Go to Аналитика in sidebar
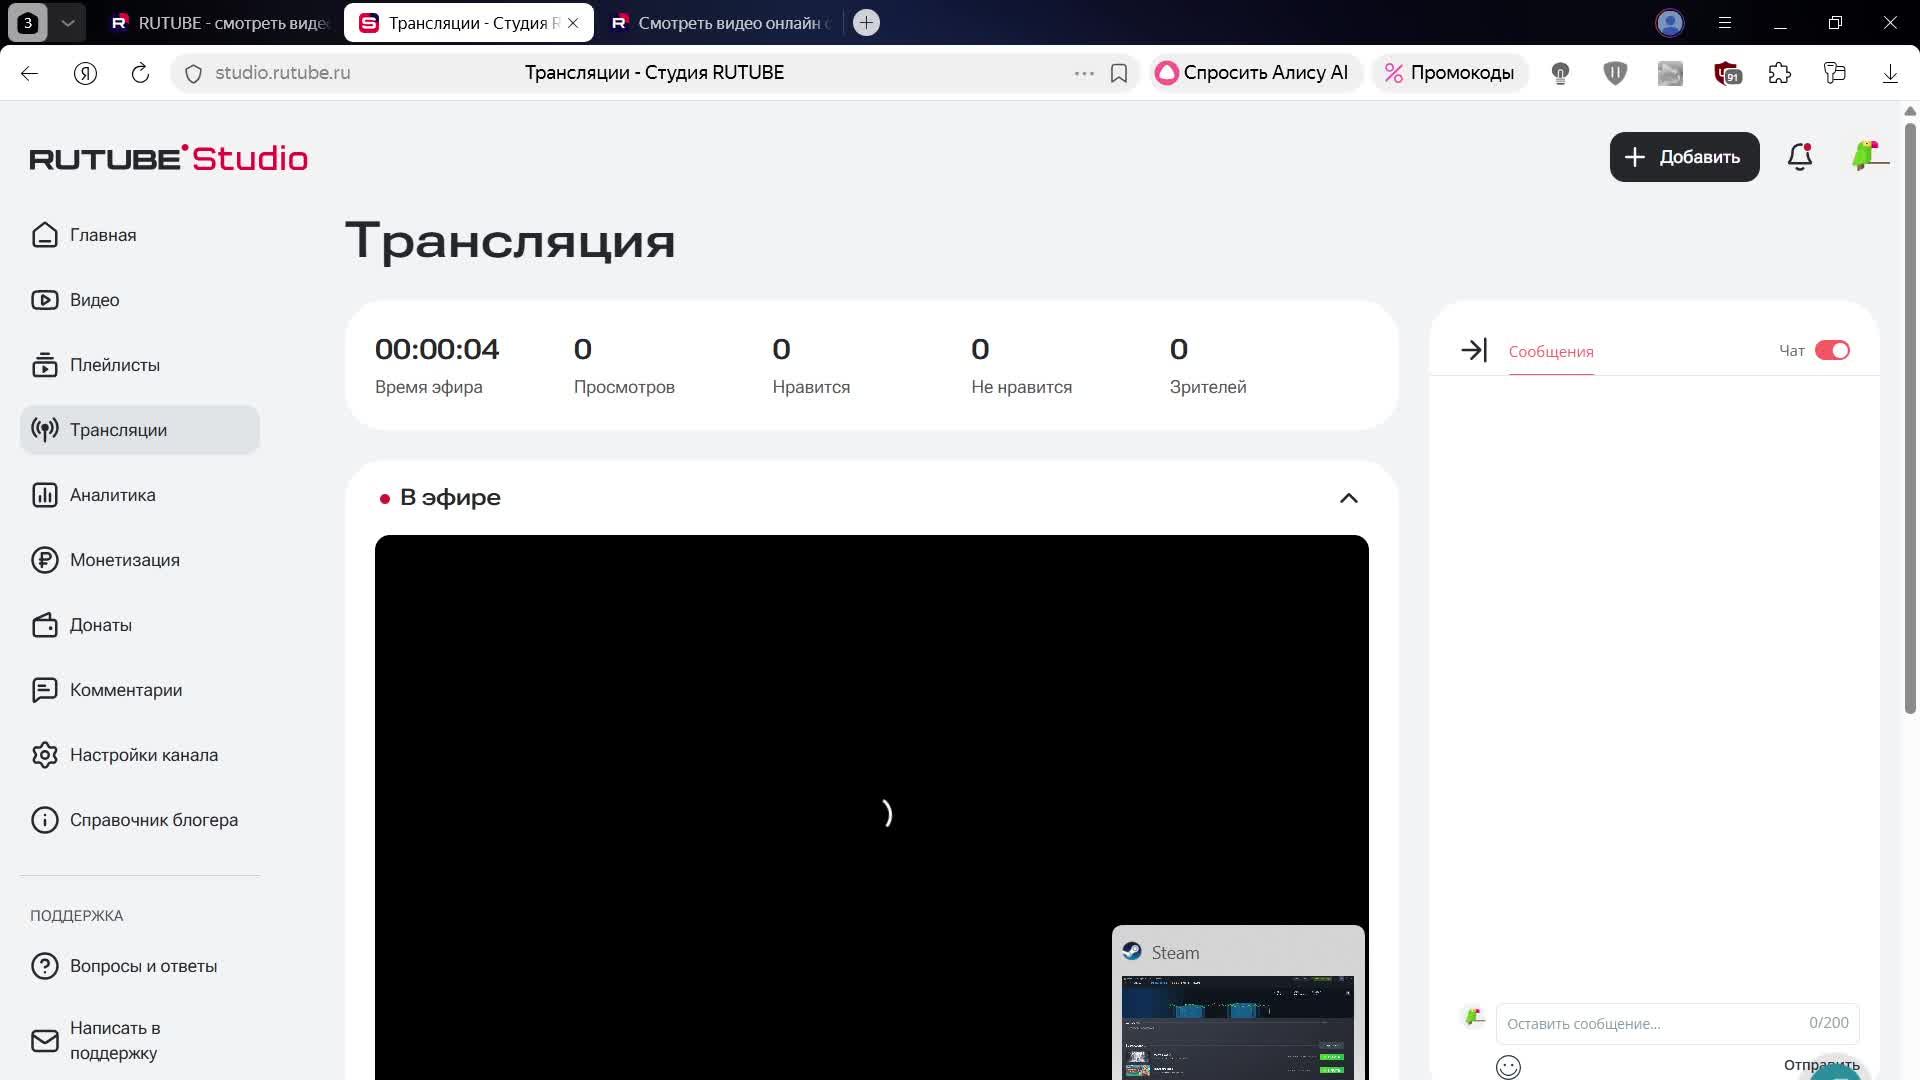Viewport: 1920px width, 1080px height. point(112,495)
